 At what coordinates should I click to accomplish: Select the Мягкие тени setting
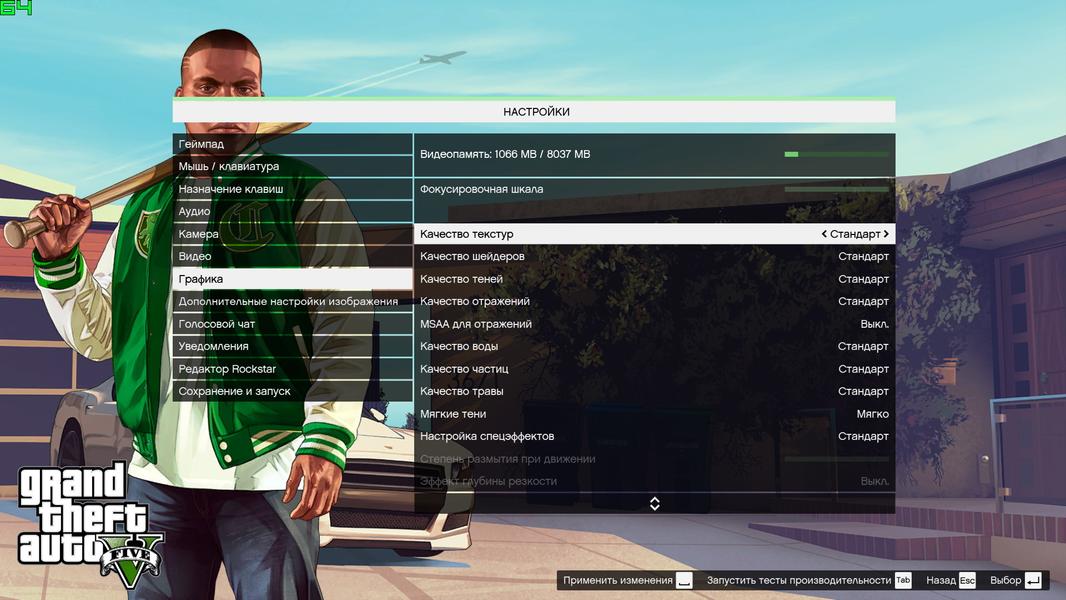[x=654, y=414]
